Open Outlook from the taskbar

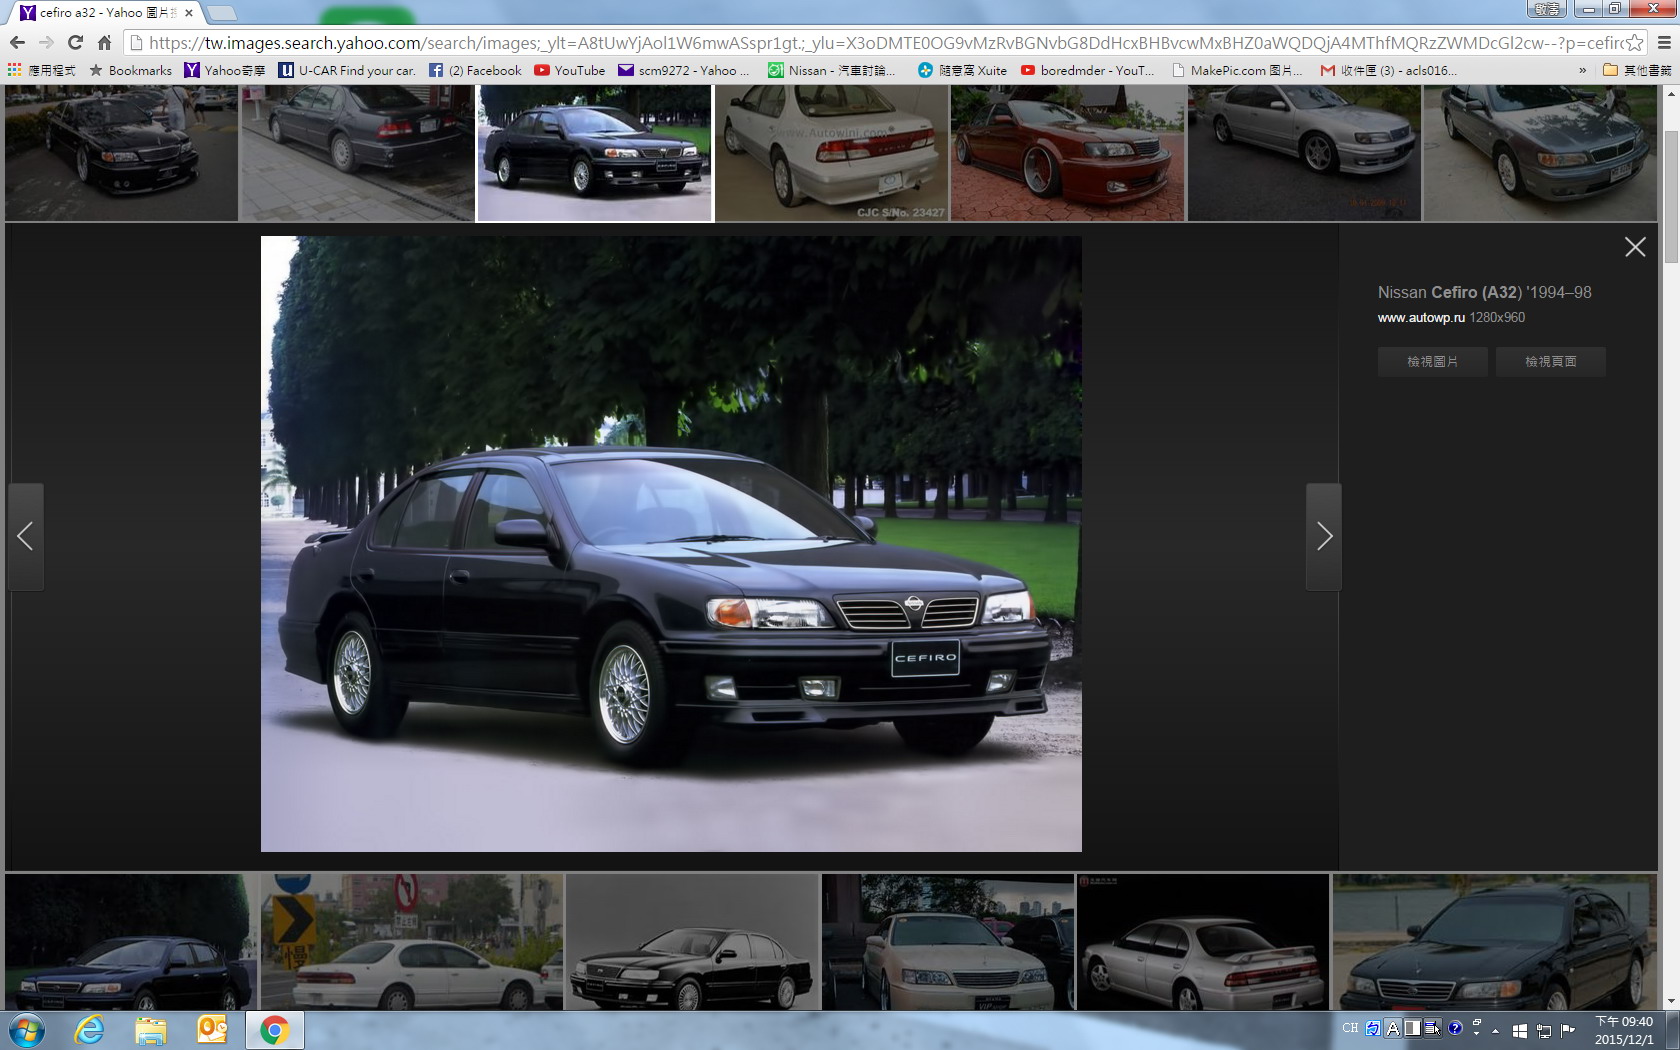coord(213,1030)
